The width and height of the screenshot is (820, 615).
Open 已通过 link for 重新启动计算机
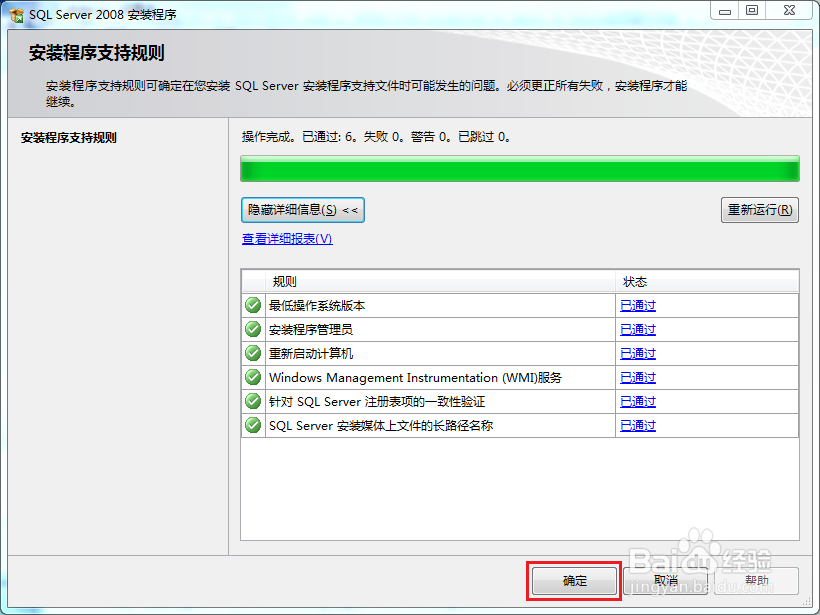pos(637,353)
